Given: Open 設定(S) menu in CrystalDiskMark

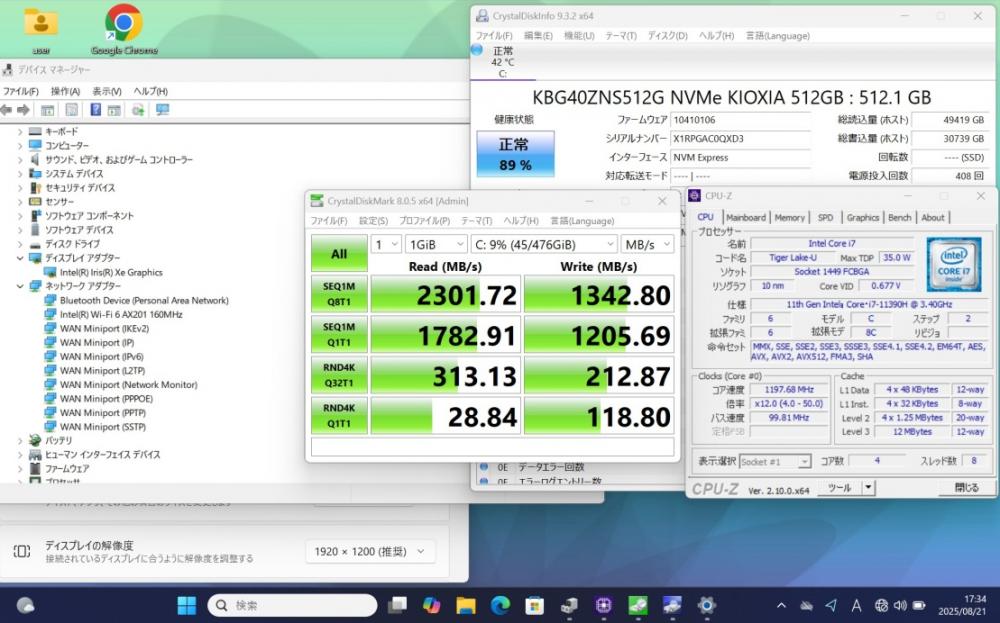Looking at the screenshot, I should coord(373,221).
